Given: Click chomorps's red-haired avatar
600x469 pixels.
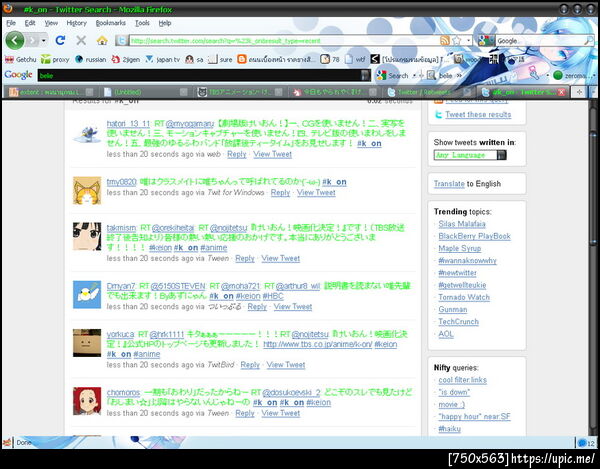Looking at the screenshot, I should (87, 401).
